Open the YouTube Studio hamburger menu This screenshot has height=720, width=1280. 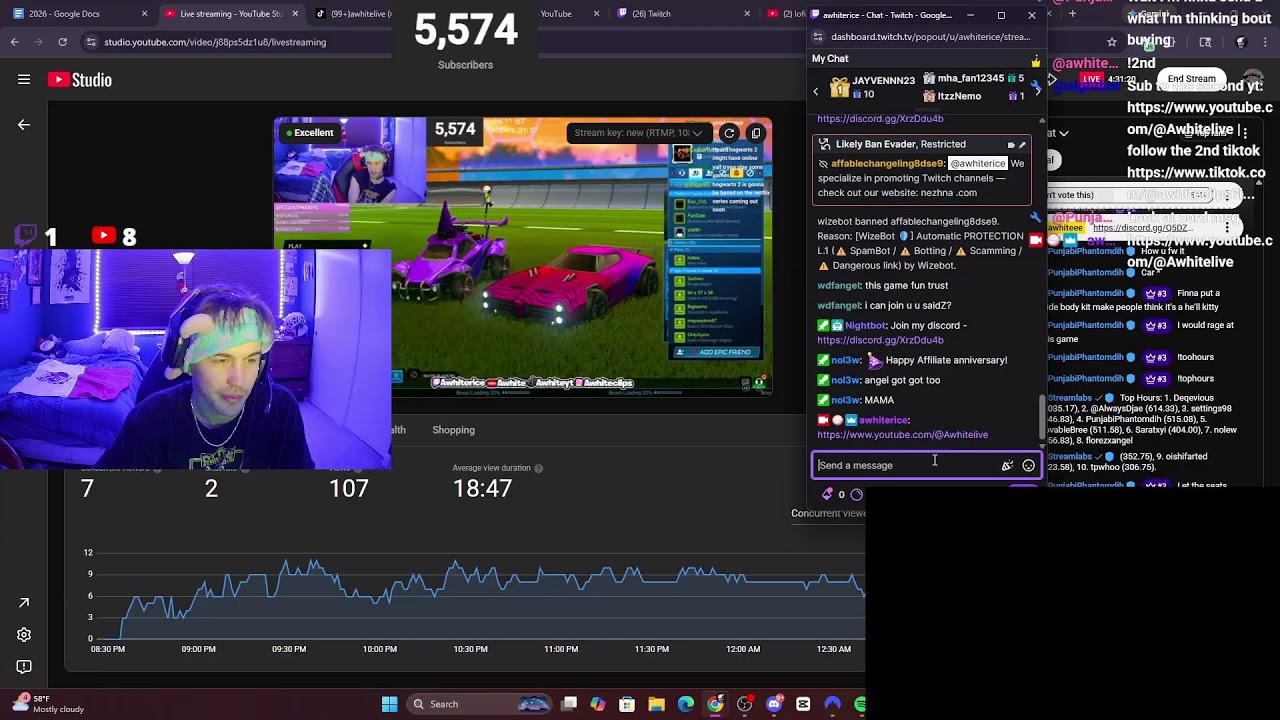[x=24, y=80]
